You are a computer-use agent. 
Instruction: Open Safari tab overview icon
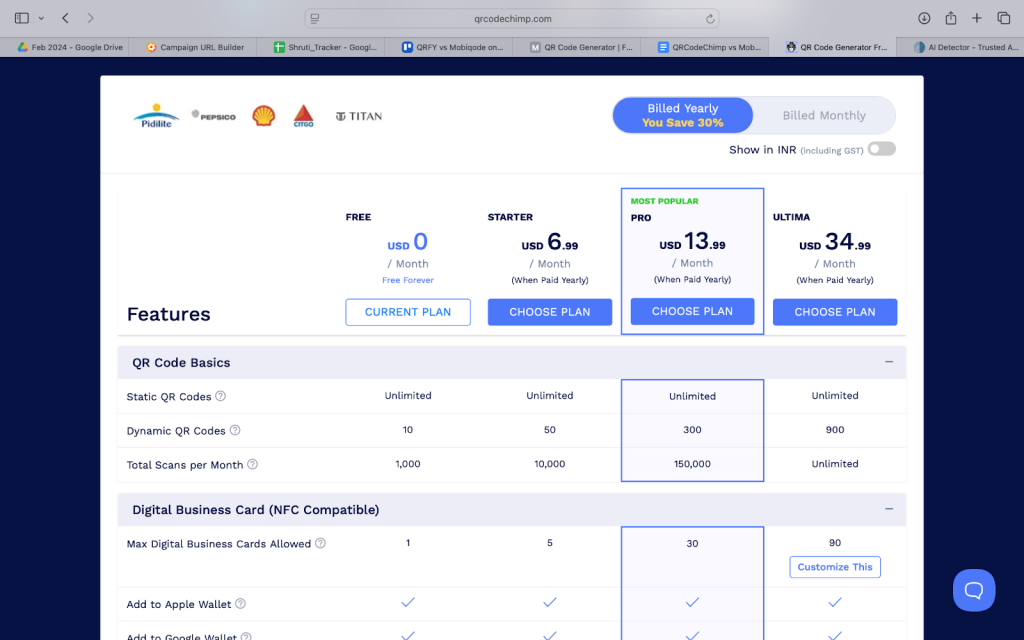point(1004,18)
